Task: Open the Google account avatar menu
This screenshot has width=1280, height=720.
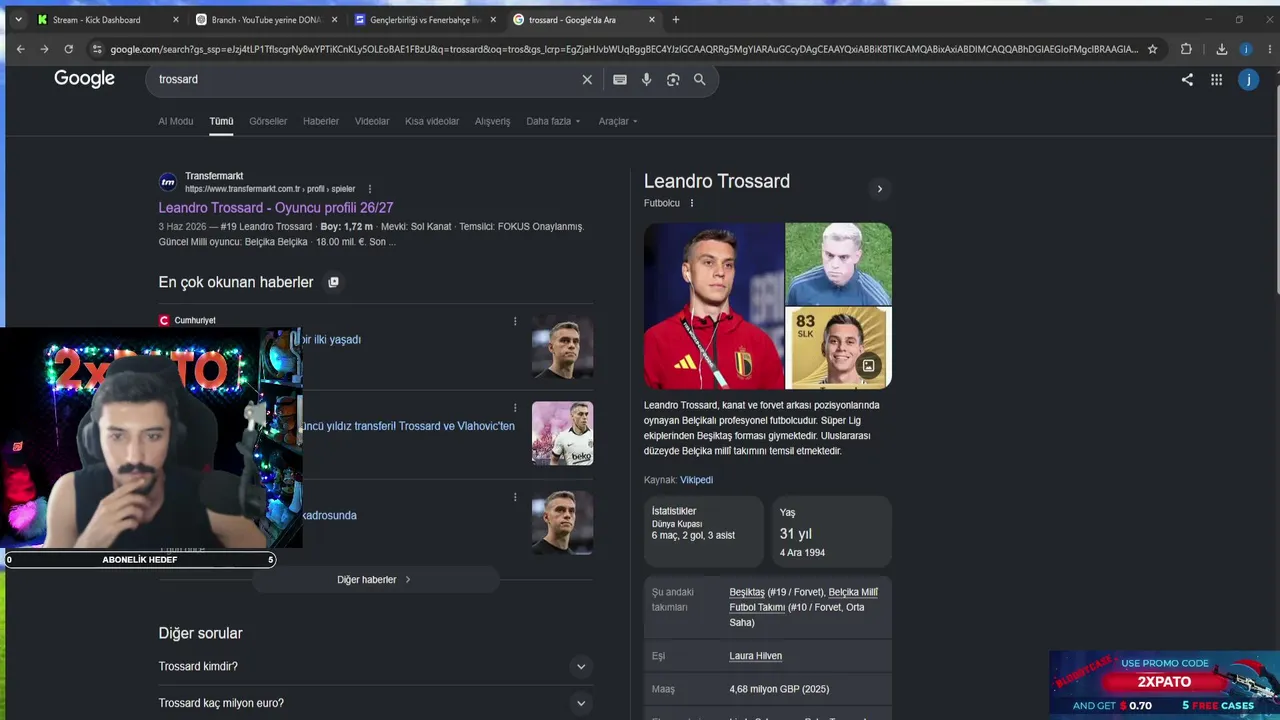Action: [x=1248, y=80]
